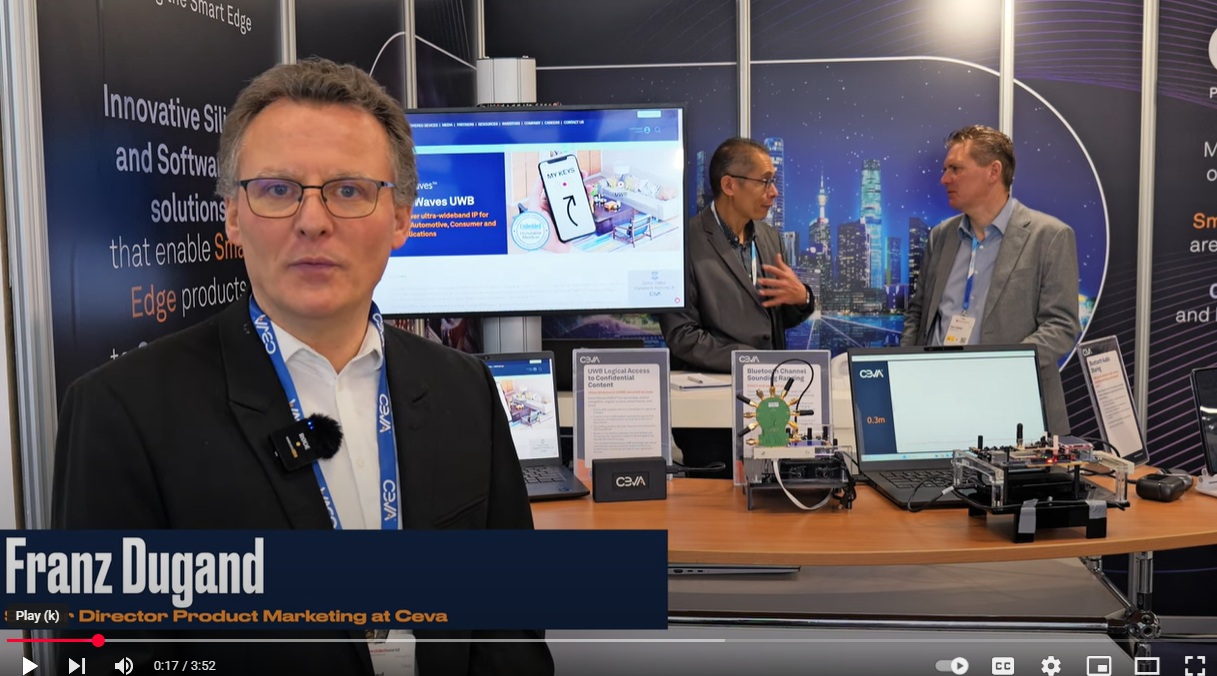The image size is (1217, 676).
Task: Click the red scrubber handle on the progress bar
Action: coord(98,640)
